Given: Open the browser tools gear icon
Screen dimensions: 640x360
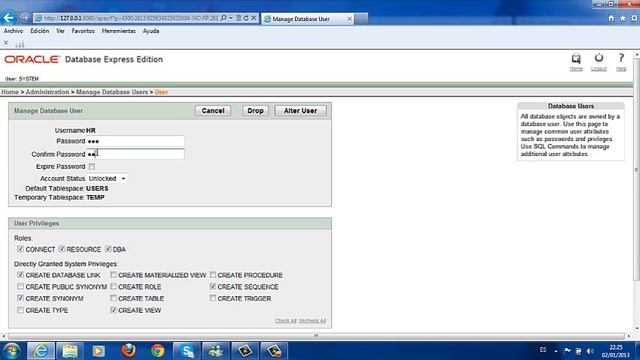Looking at the screenshot, I should (x=634, y=18).
